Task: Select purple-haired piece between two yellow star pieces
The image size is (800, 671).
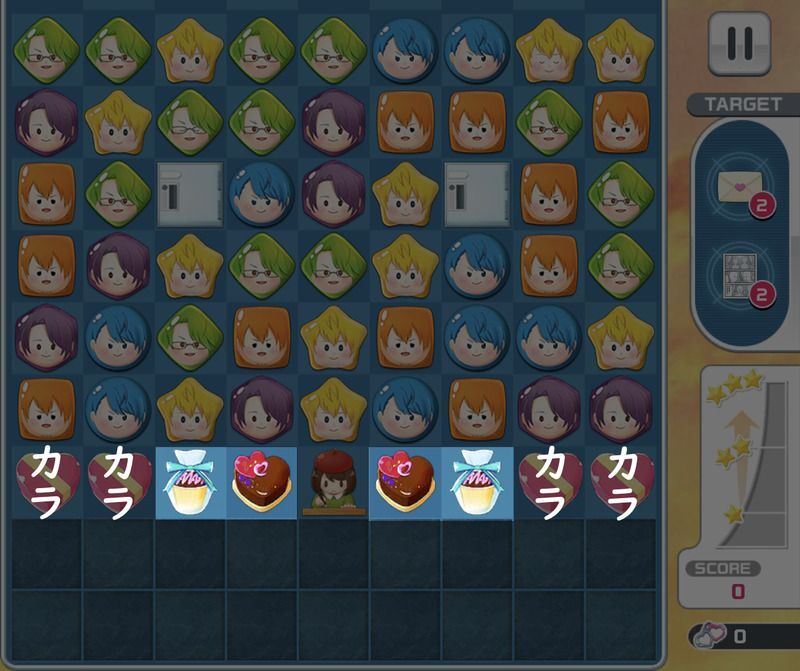Action: click(261, 410)
